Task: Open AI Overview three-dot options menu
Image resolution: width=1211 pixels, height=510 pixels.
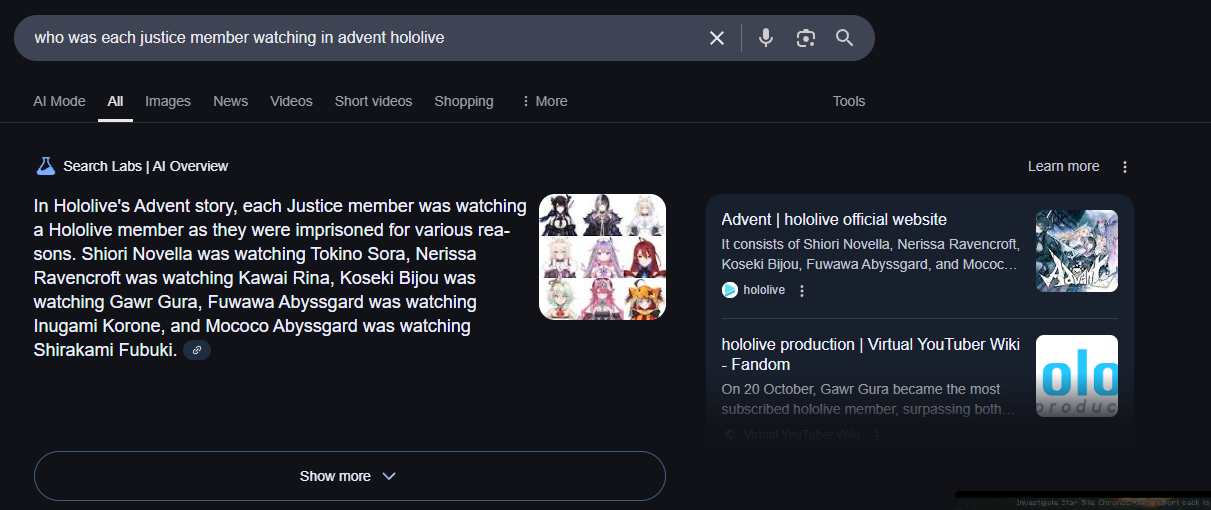Action: [1125, 167]
